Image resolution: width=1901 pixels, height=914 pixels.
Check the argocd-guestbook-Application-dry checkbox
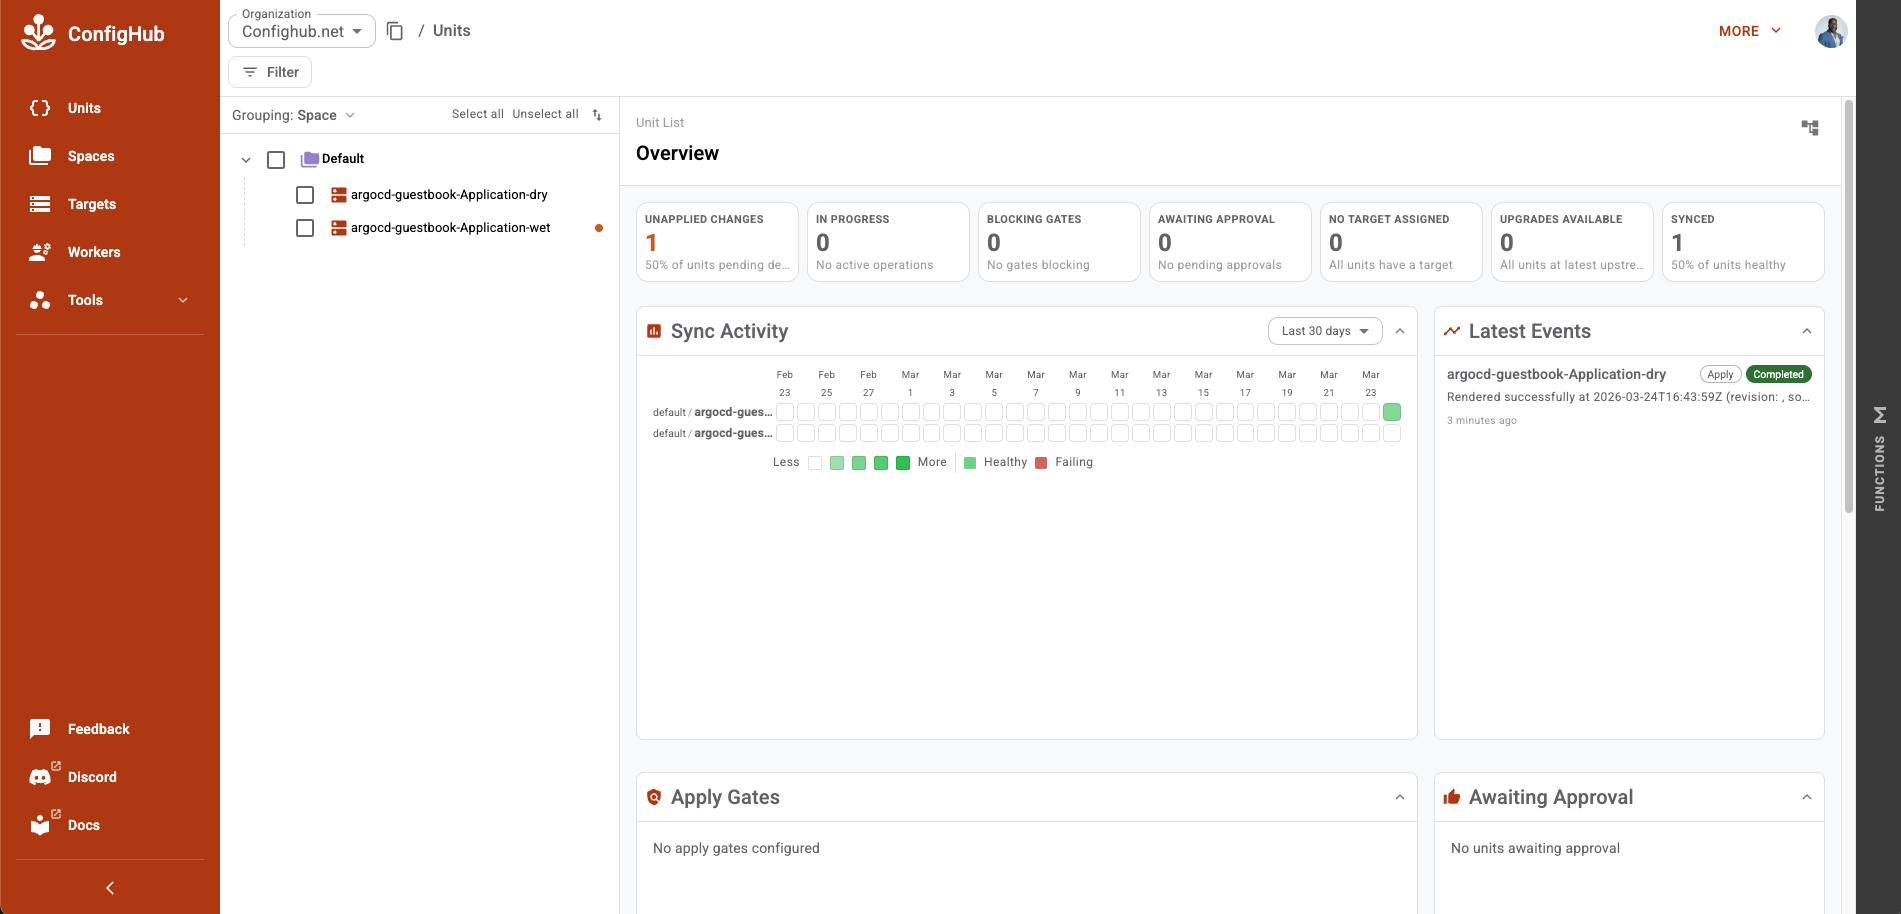(305, 195)
